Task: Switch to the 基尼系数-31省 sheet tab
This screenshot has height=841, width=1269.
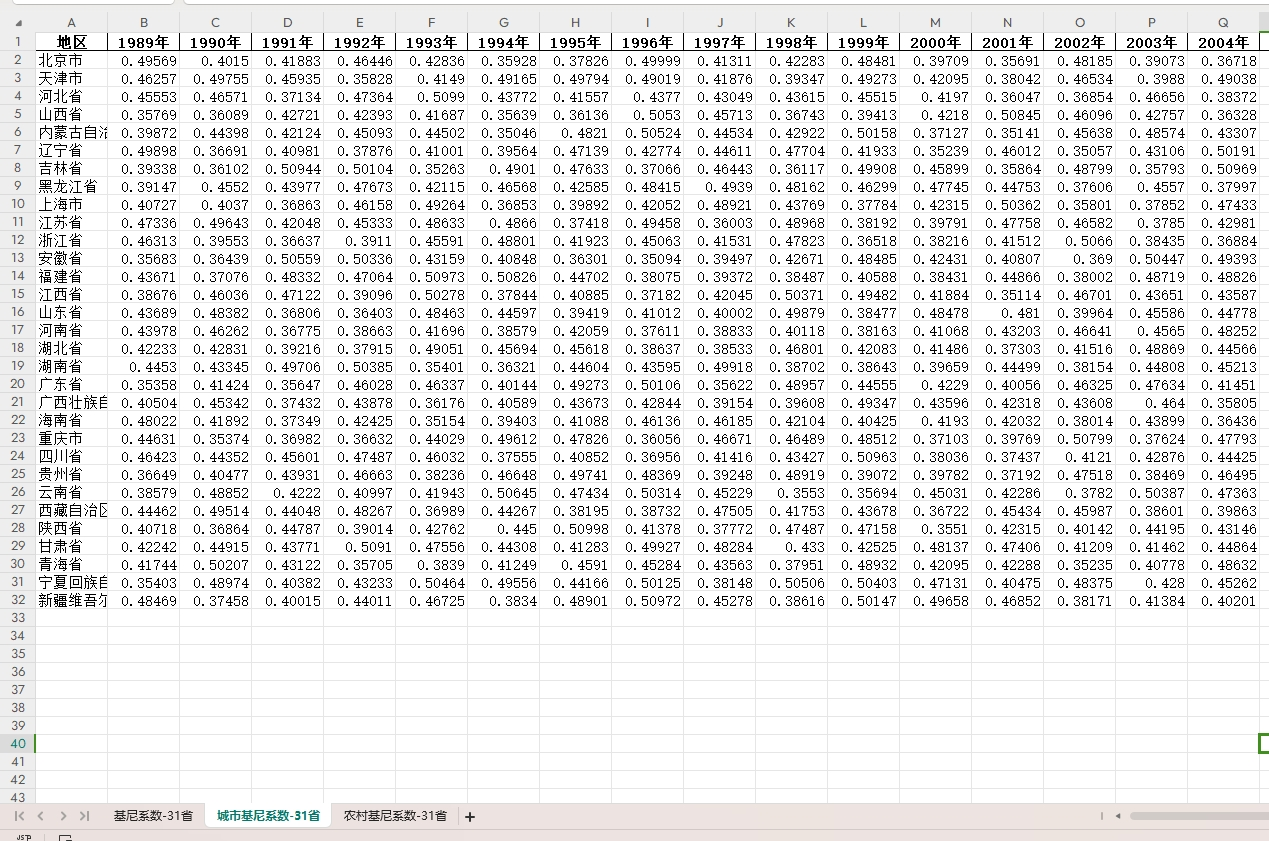Action: [153, 816]
